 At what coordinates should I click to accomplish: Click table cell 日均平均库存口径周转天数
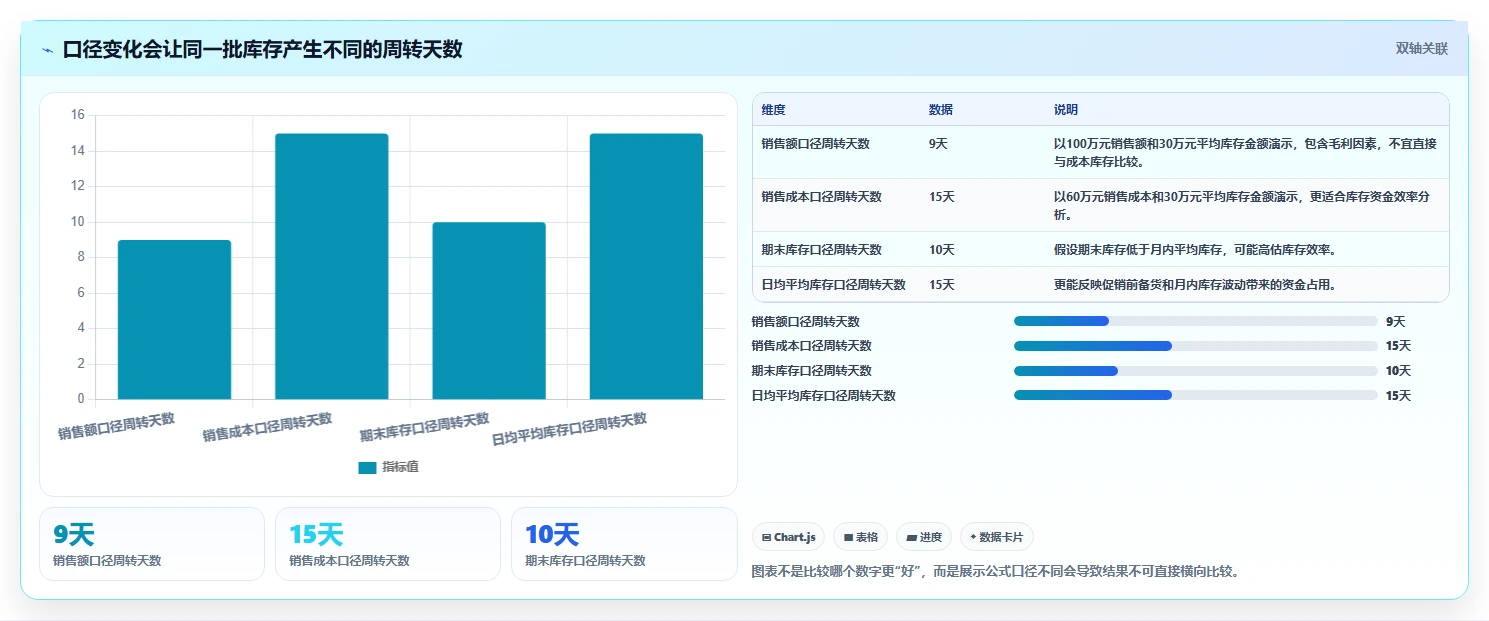(x=833, y=285)
